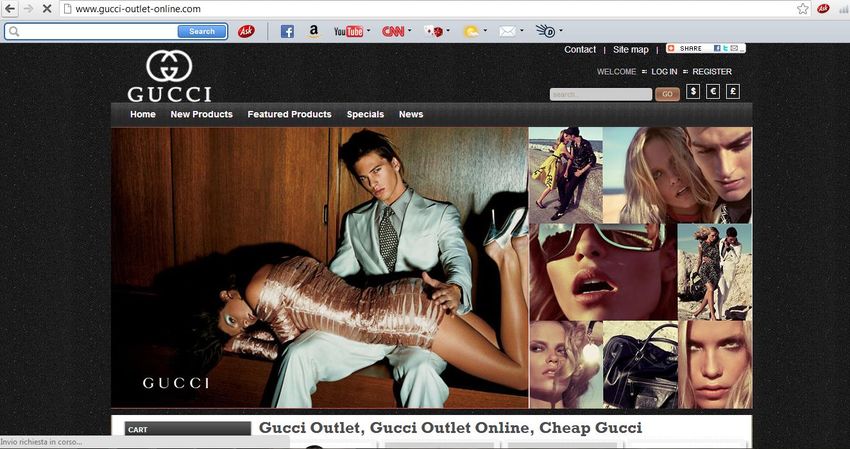Viewport: 850px width, 449px height.
Task: Expand the CNN dropdown arrow
Action: tap(410, 30)
